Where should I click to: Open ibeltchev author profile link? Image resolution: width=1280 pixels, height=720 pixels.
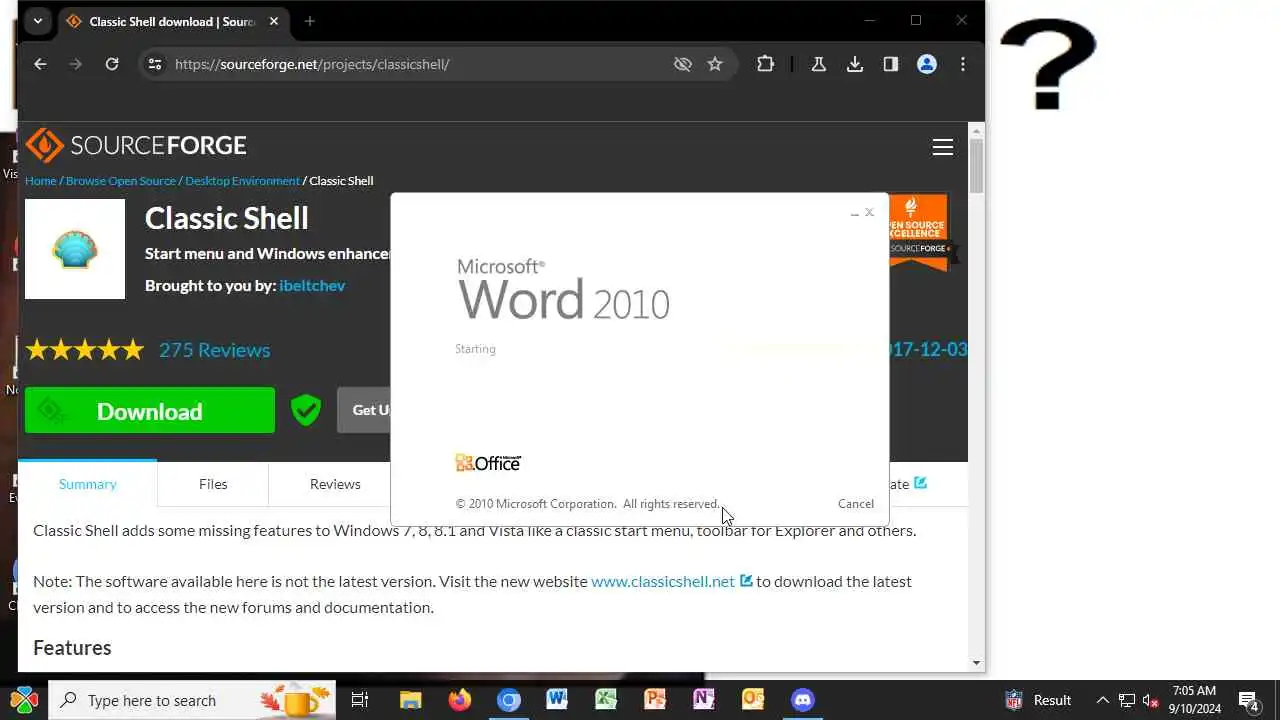[312, 286]
